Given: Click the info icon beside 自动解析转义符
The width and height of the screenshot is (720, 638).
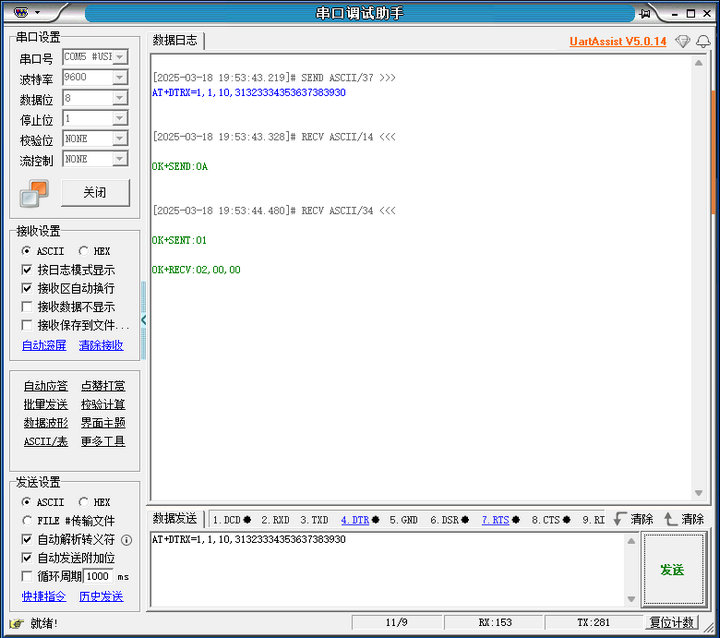Looking at the screenshot, I should (127, 540).
